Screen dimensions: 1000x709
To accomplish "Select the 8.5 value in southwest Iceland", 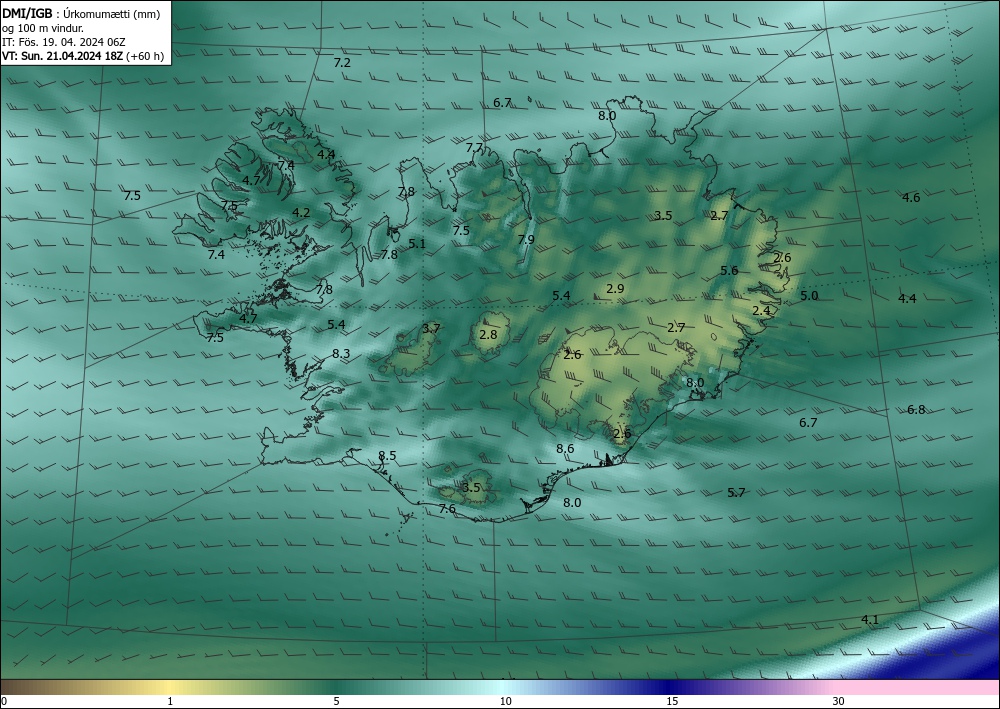I will [x=387, y=456].
